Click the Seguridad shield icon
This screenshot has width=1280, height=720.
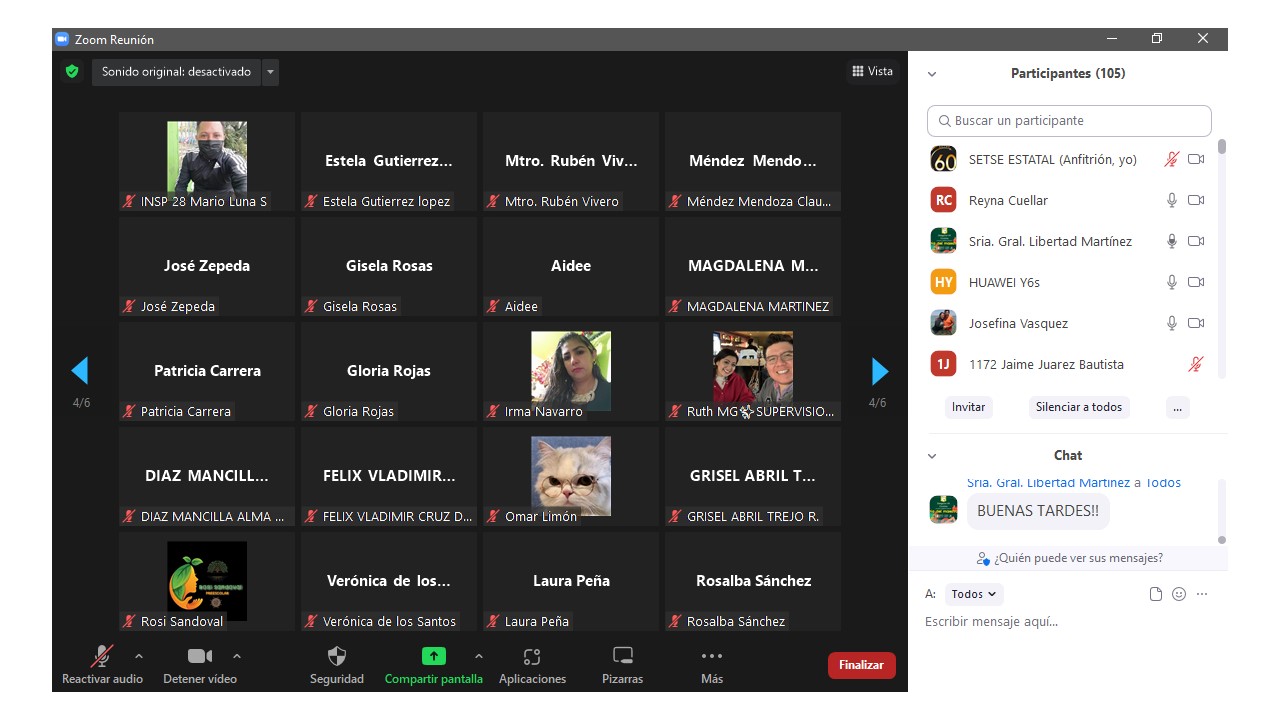coord(337,656)
